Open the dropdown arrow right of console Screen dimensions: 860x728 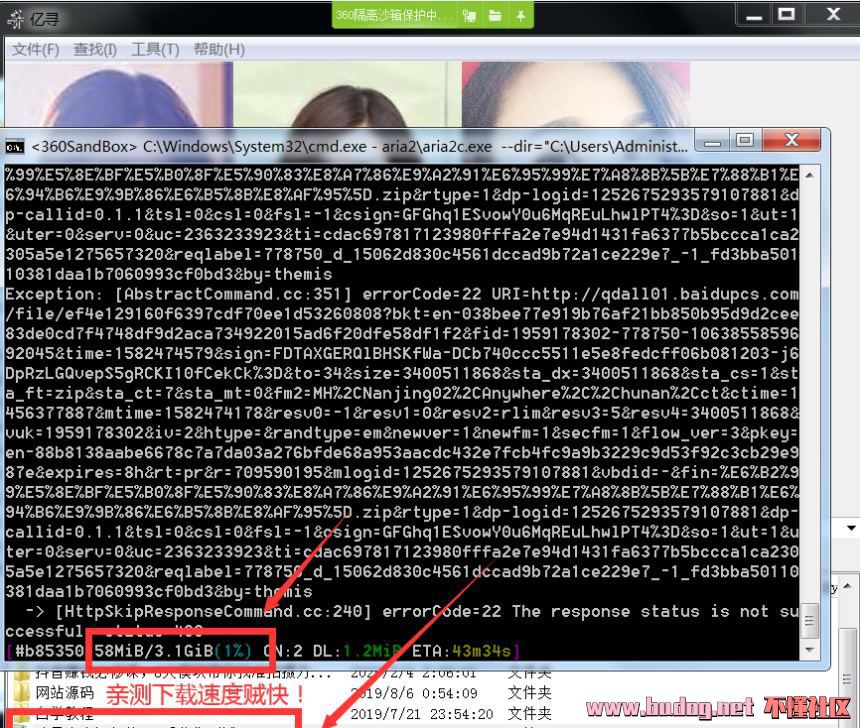coord(851,528)
